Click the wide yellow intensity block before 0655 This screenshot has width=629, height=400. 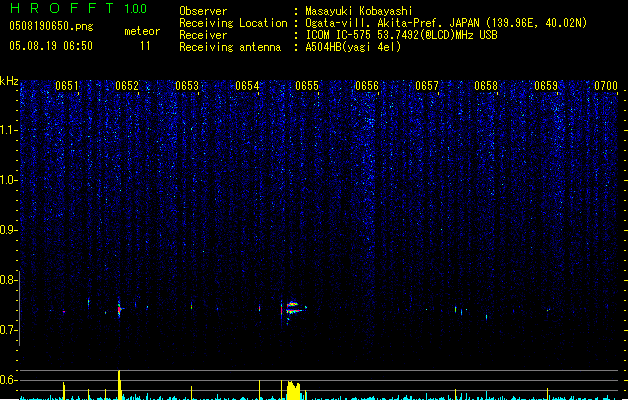pos(293,390)
